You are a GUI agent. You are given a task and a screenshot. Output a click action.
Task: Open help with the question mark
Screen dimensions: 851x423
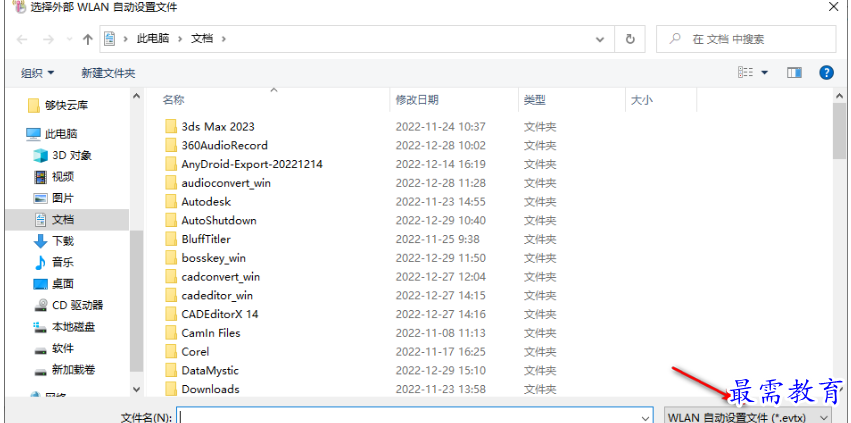826,72
